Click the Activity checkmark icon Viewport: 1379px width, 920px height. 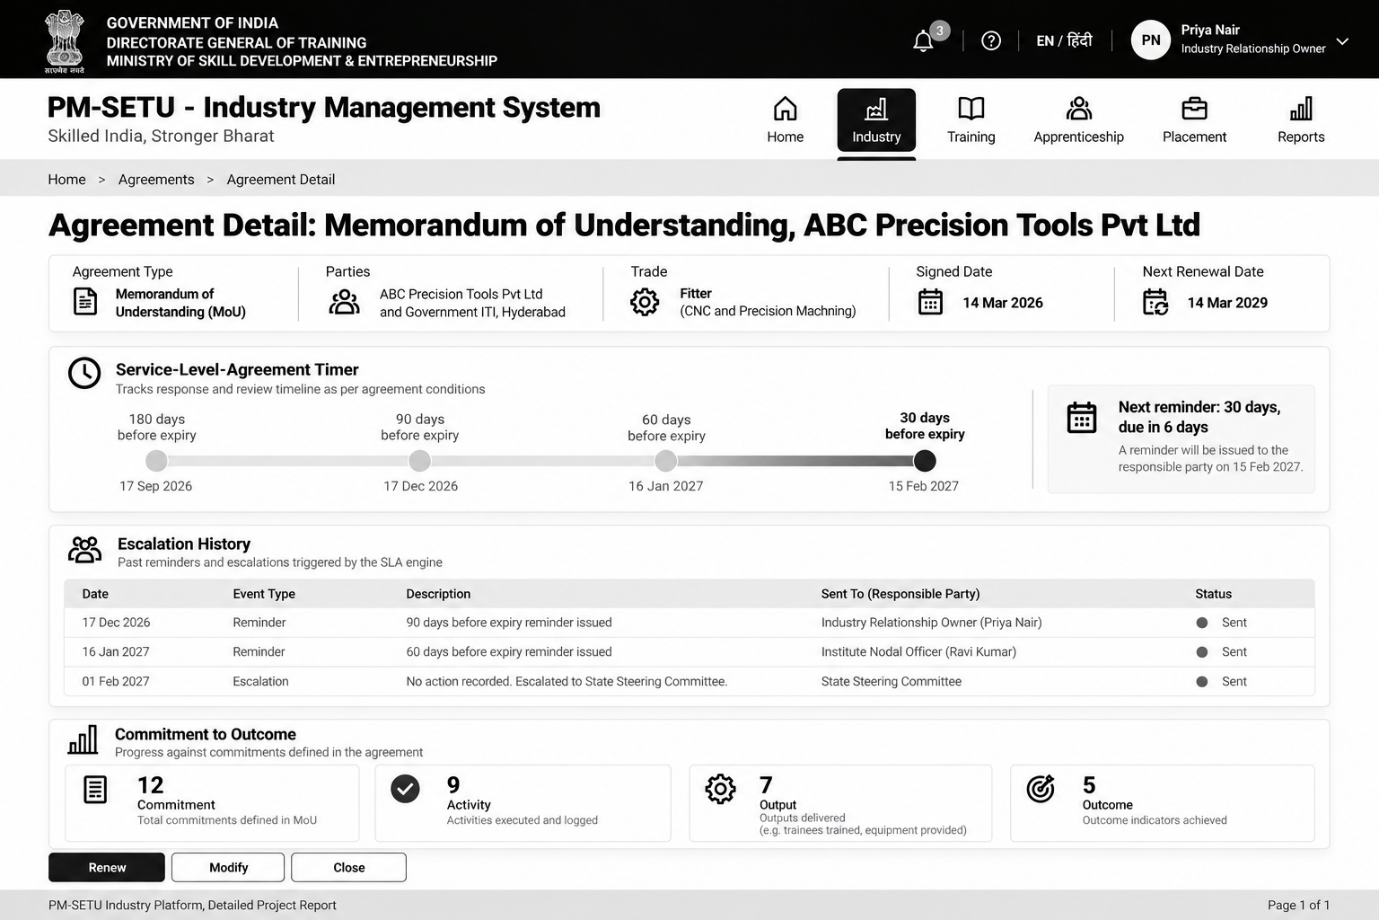[405, 789]
